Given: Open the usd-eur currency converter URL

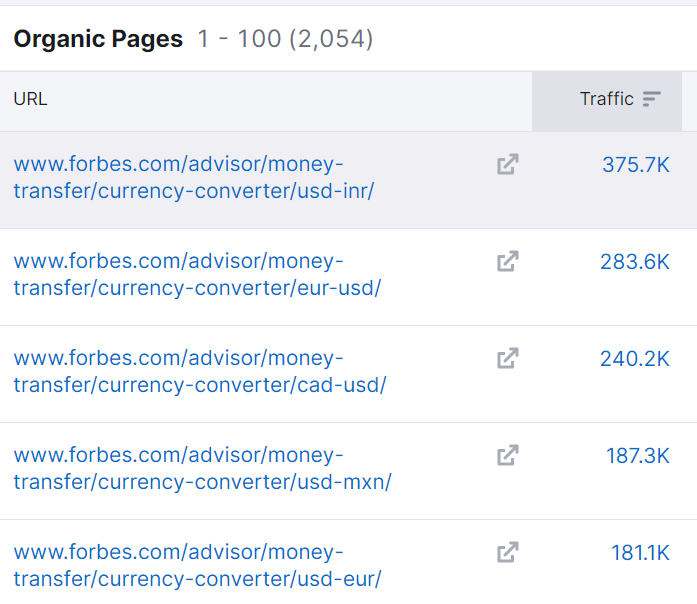Looking at the screenshot, I should point(197,565).
